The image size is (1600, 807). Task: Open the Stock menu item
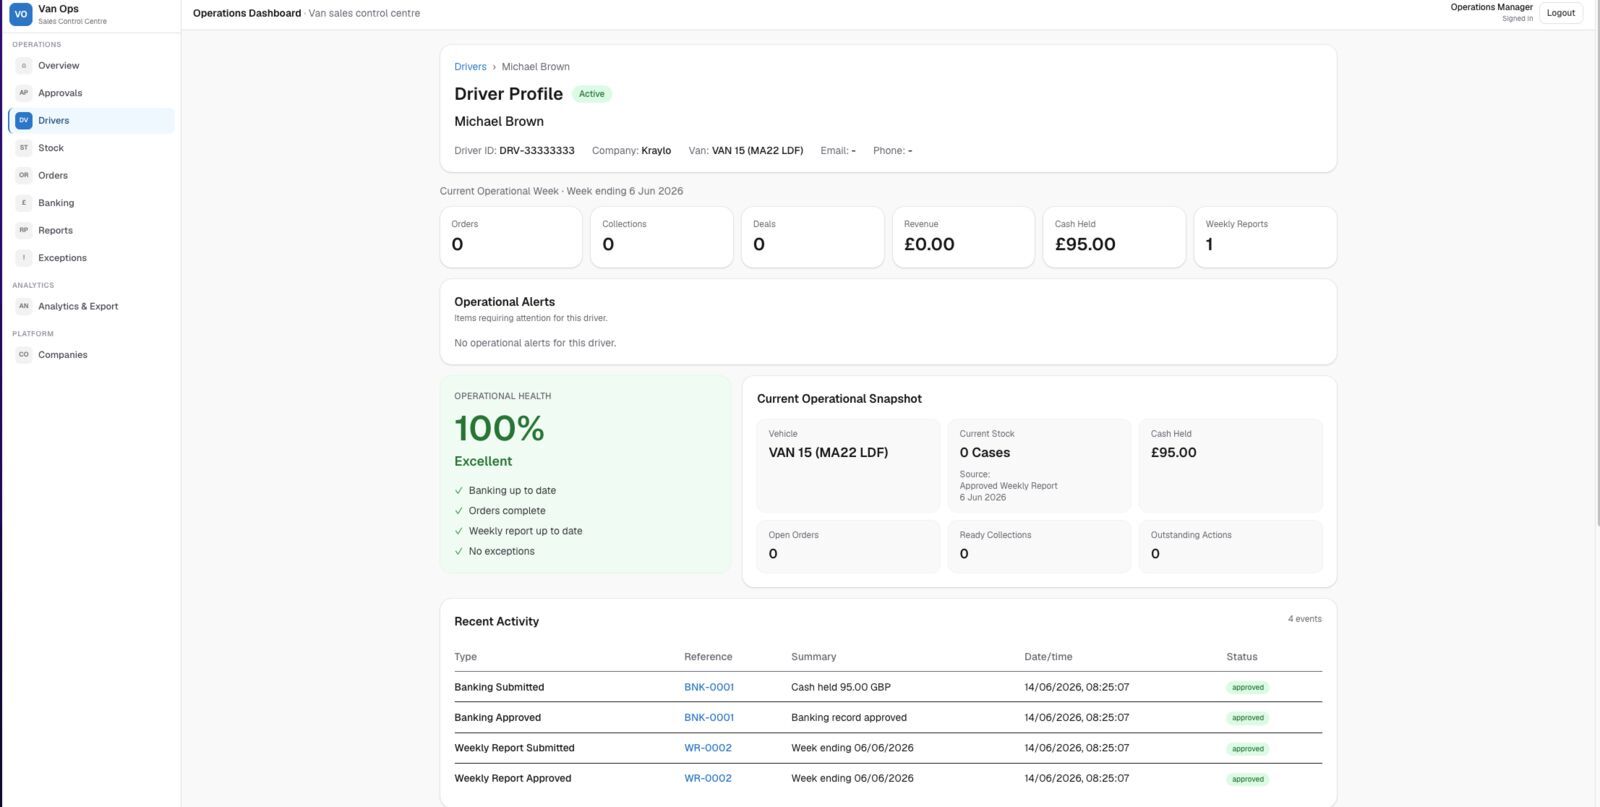(x=92, y=148)
